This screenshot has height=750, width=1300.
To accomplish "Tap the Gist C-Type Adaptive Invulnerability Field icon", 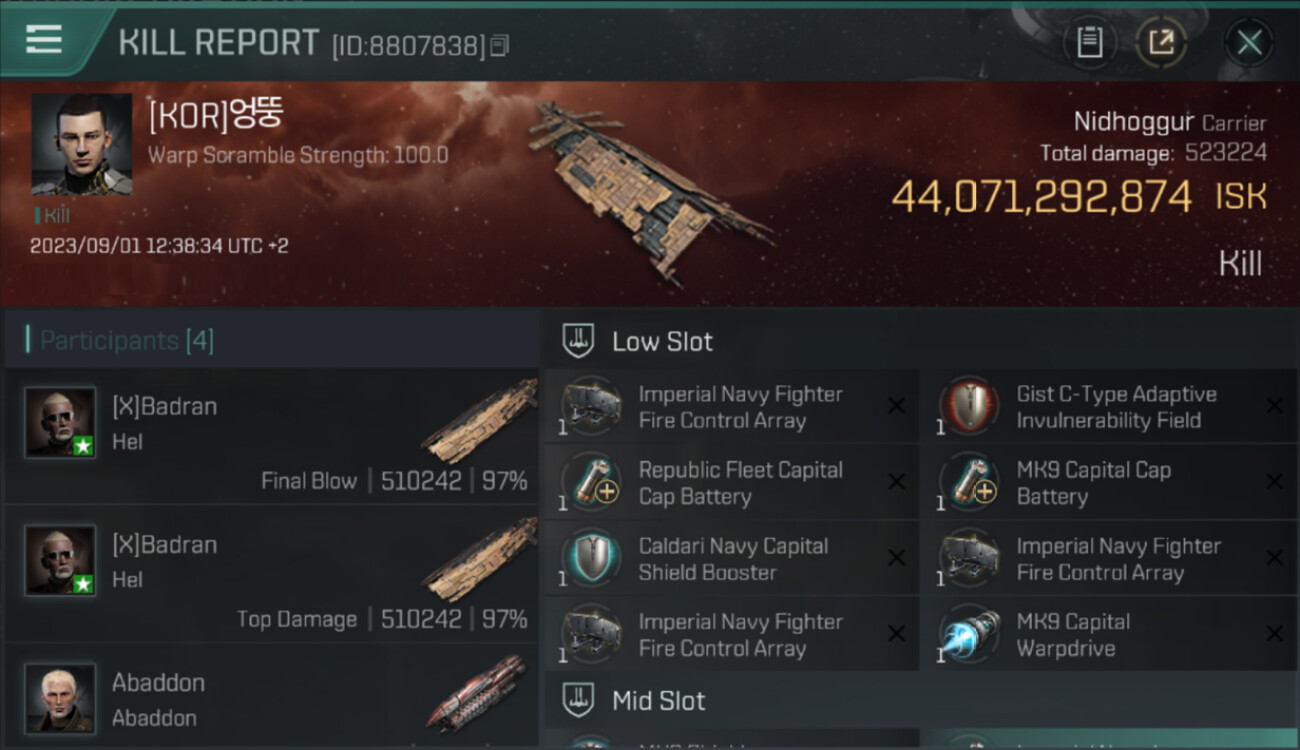I will [969, 407].
